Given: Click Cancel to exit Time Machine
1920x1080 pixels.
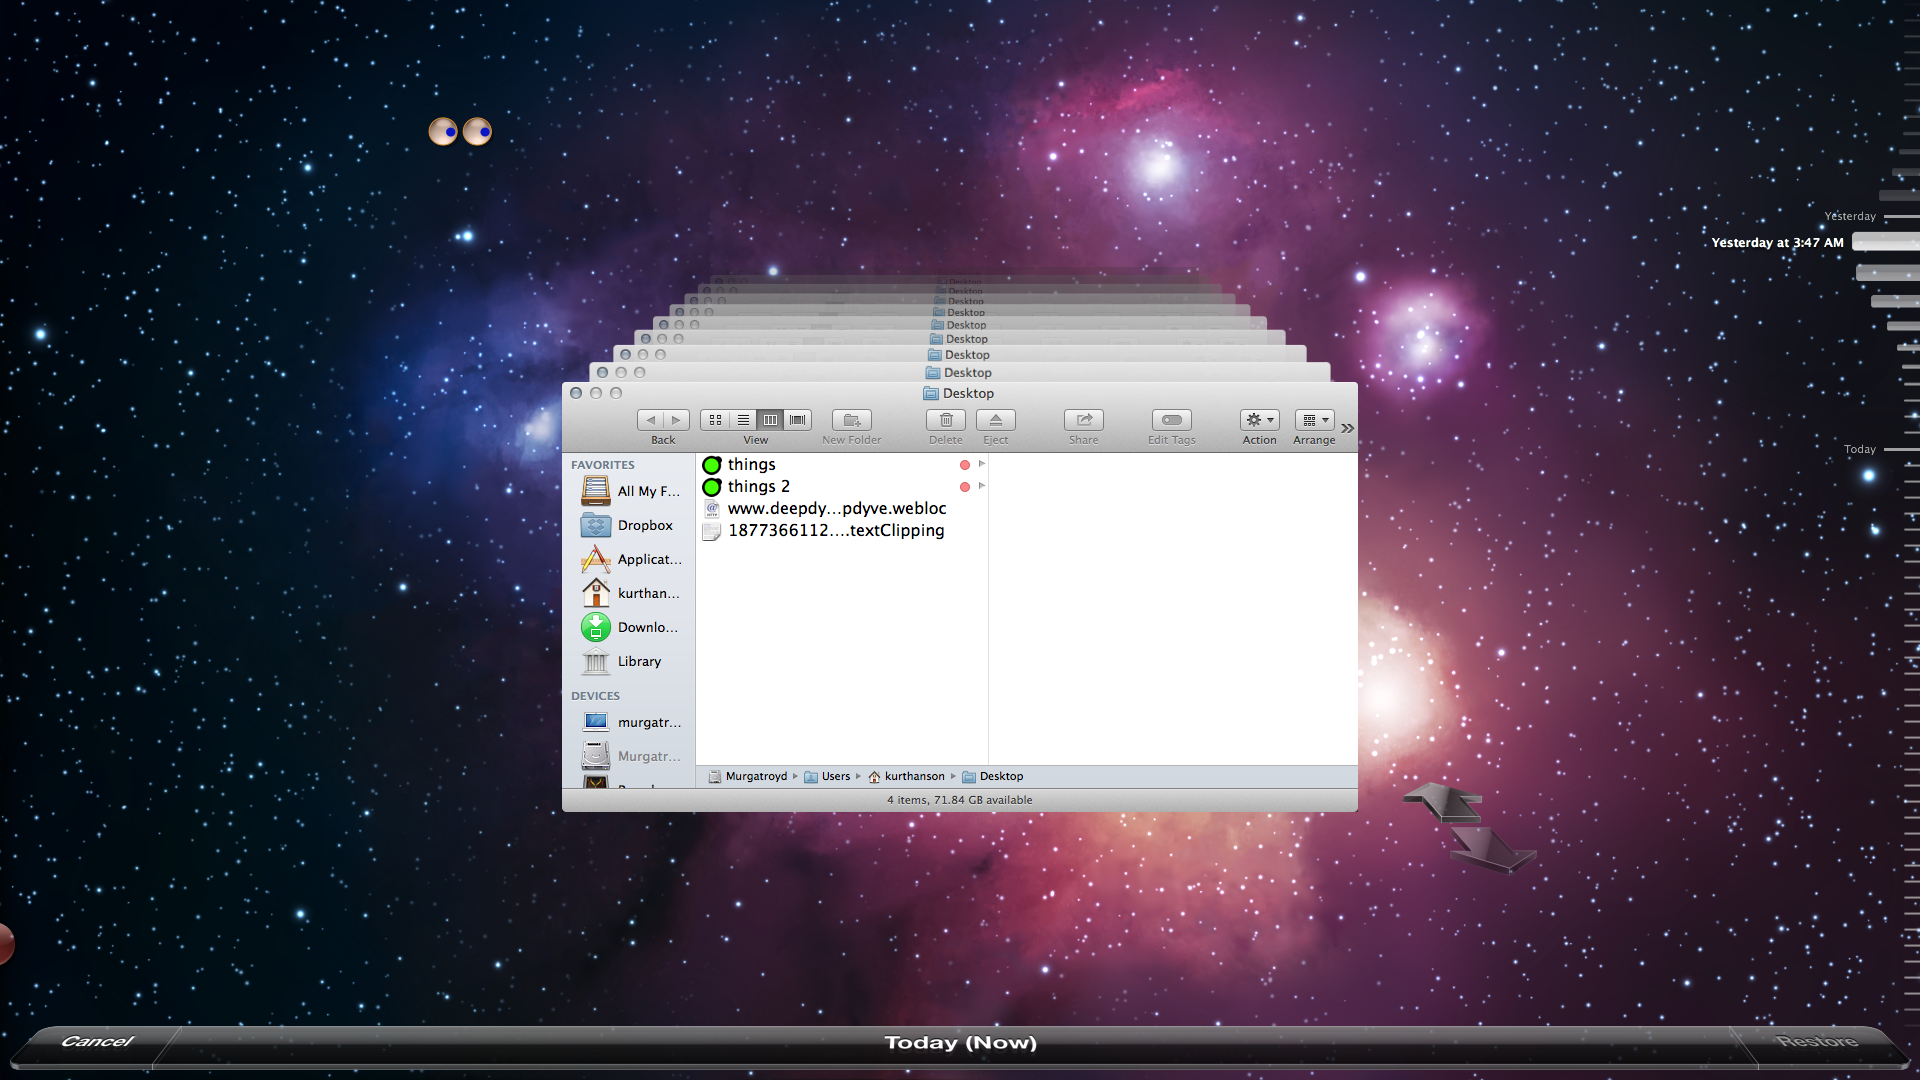Looking at the screenshot, I should tap(96, 1041).
